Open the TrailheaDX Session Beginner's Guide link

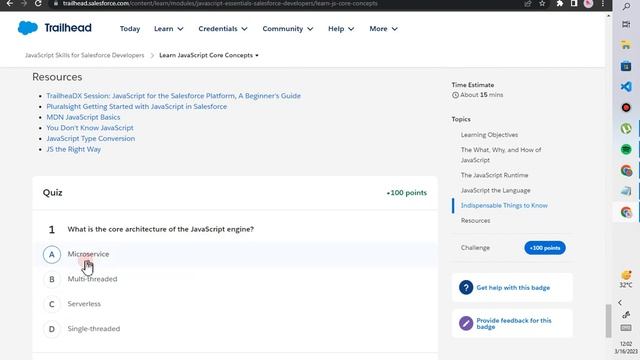pyautogui.click(x=173, y=96)
